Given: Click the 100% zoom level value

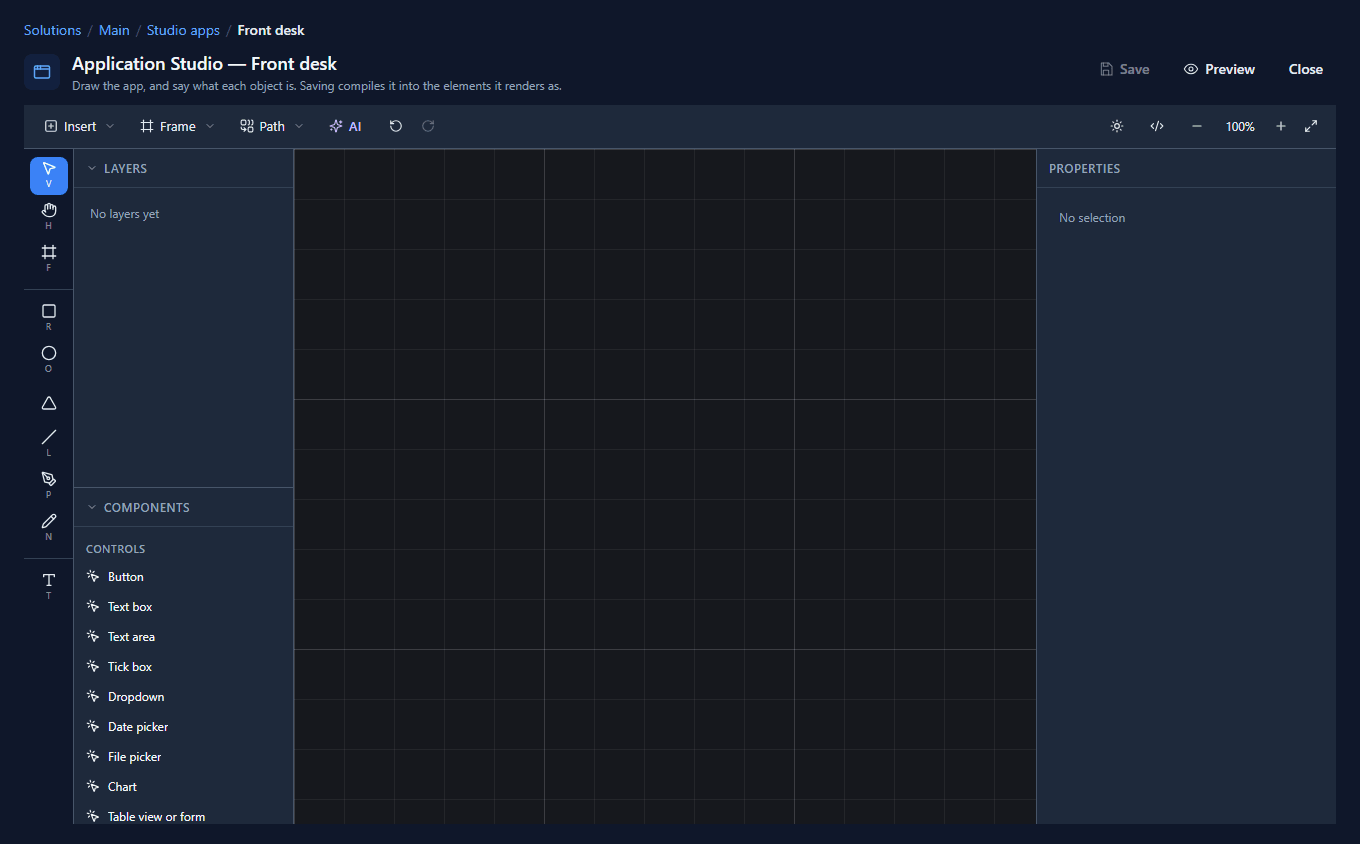Looking at the screenshot, I should click(x=1240, y=127).
